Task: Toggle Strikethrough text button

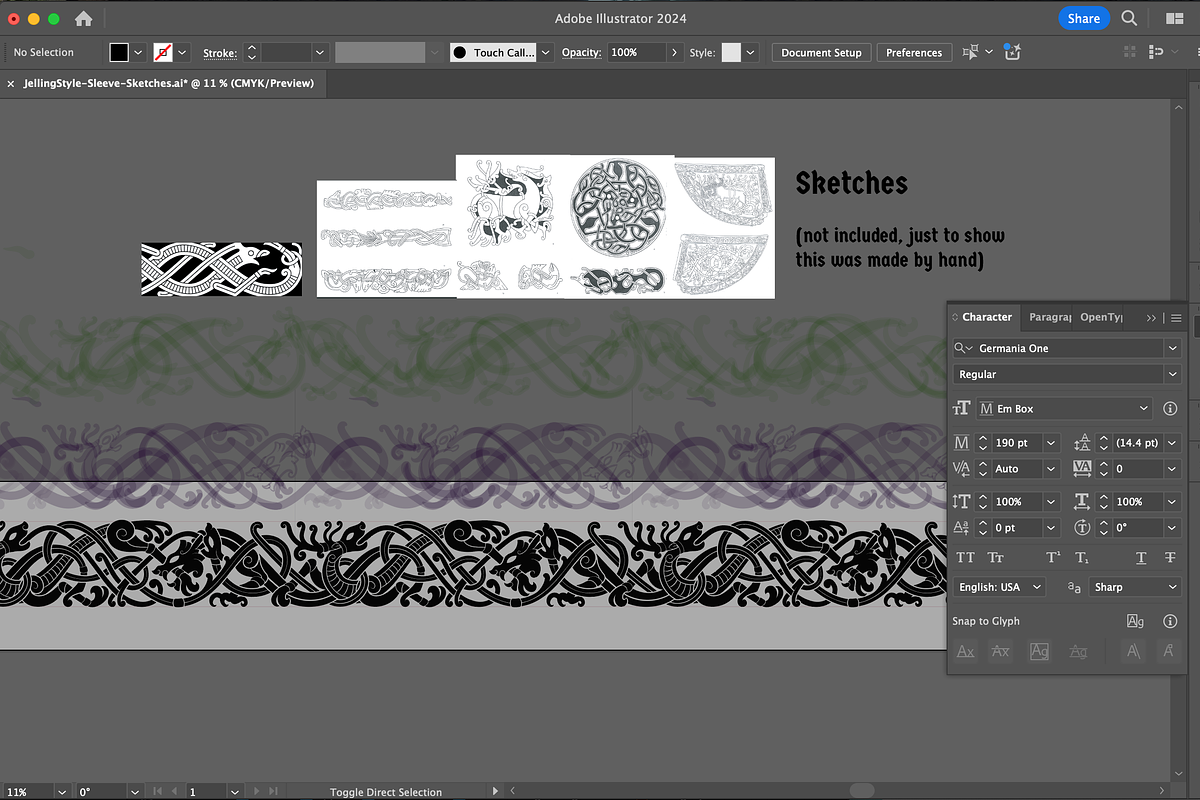Action: [x=1170, y=557]
